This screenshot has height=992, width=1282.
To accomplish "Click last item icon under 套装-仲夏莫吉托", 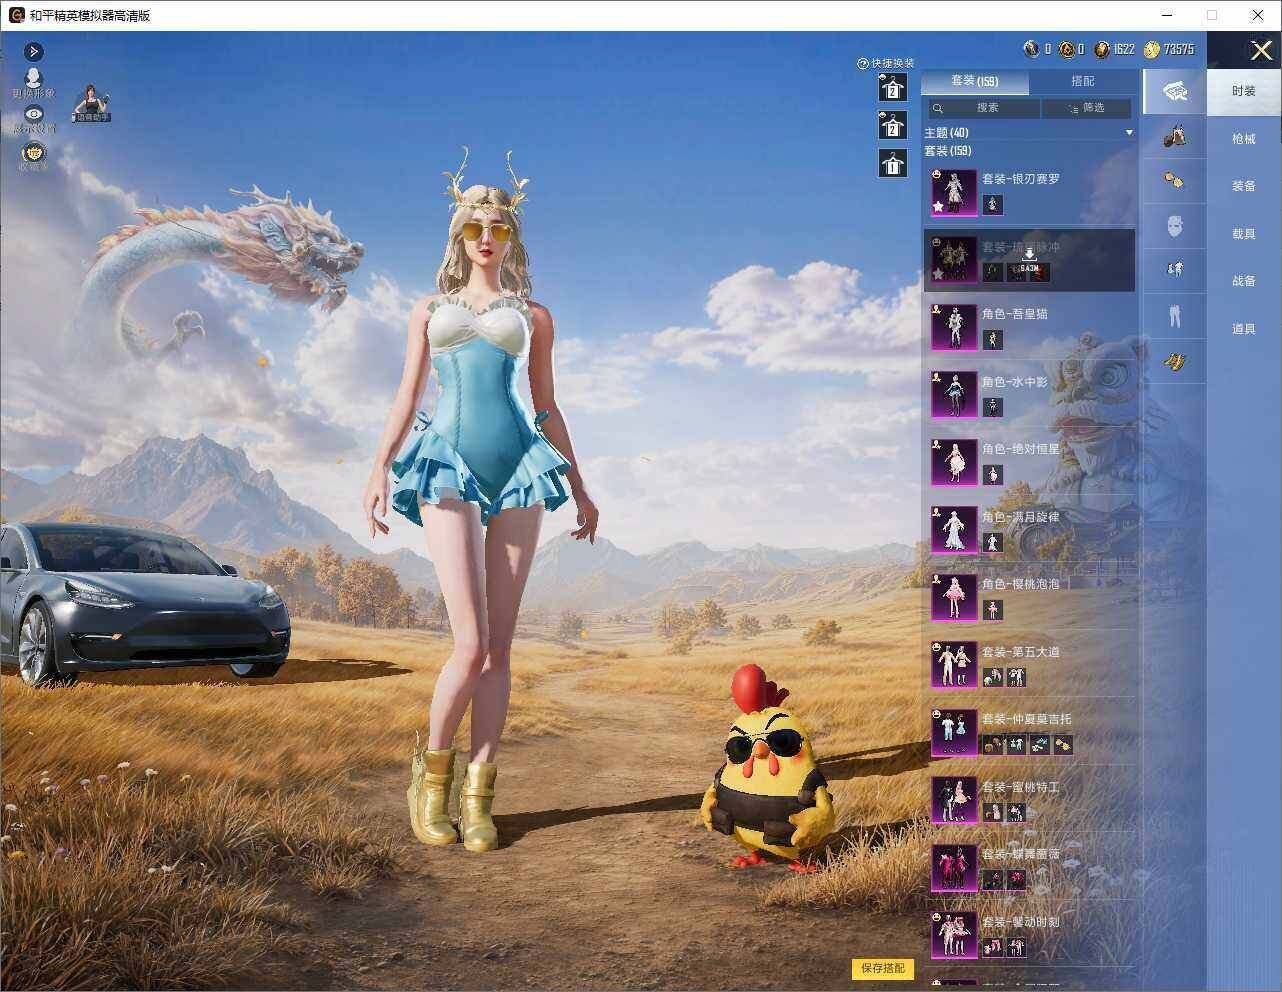I will click(x=1063, y=745).
